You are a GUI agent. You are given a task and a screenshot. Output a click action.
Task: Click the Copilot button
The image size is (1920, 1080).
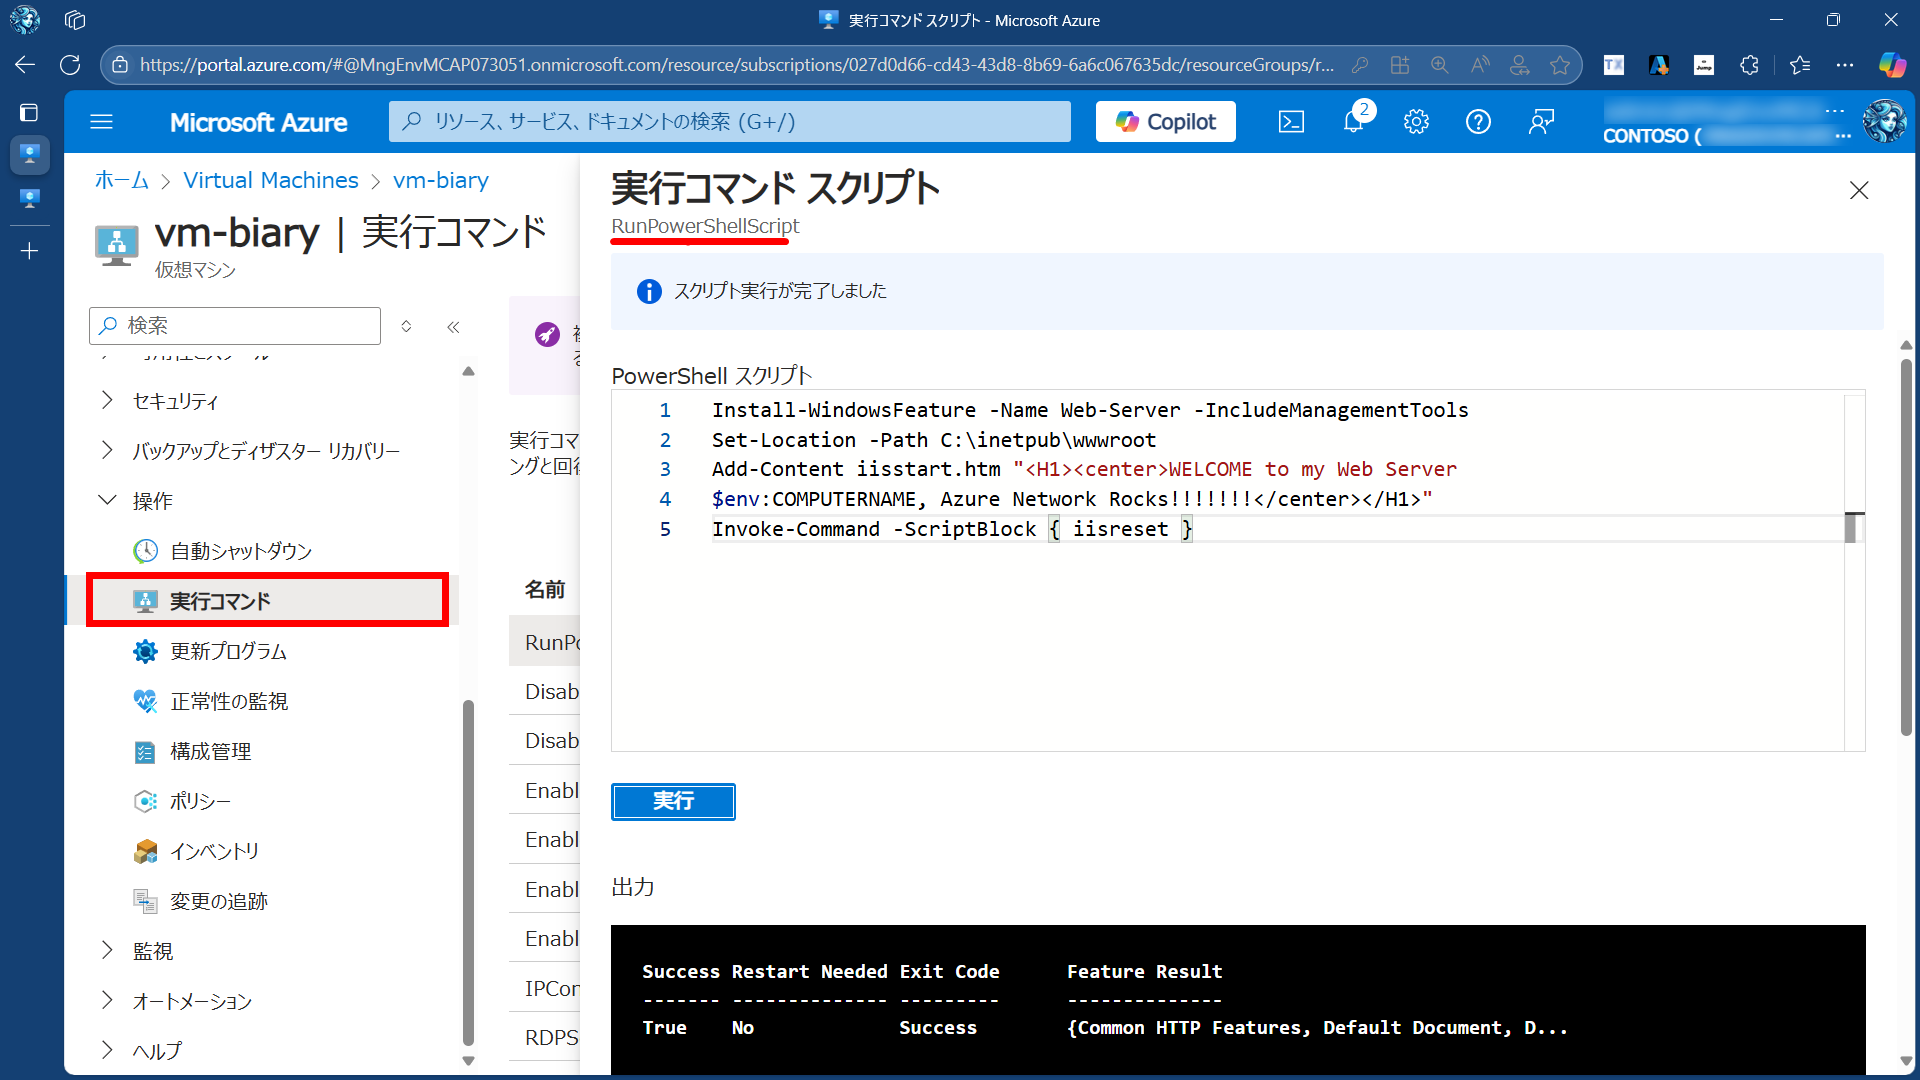1165,122
